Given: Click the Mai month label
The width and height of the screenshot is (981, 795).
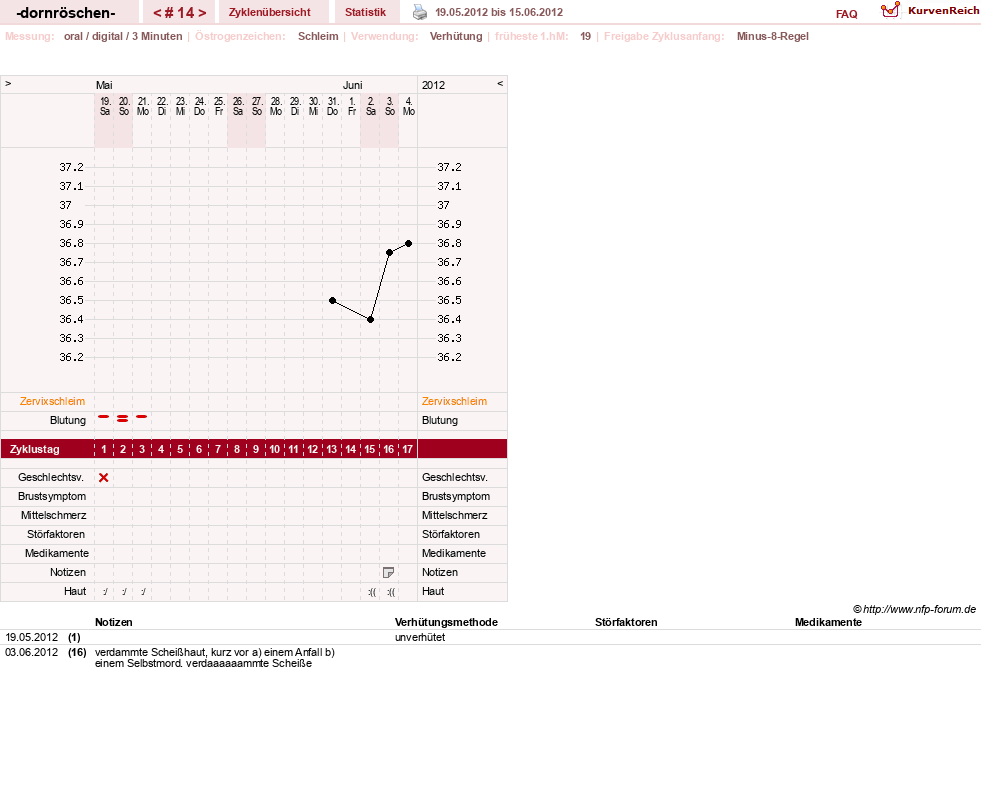Looking at the screenshot, I should [104, 85].
